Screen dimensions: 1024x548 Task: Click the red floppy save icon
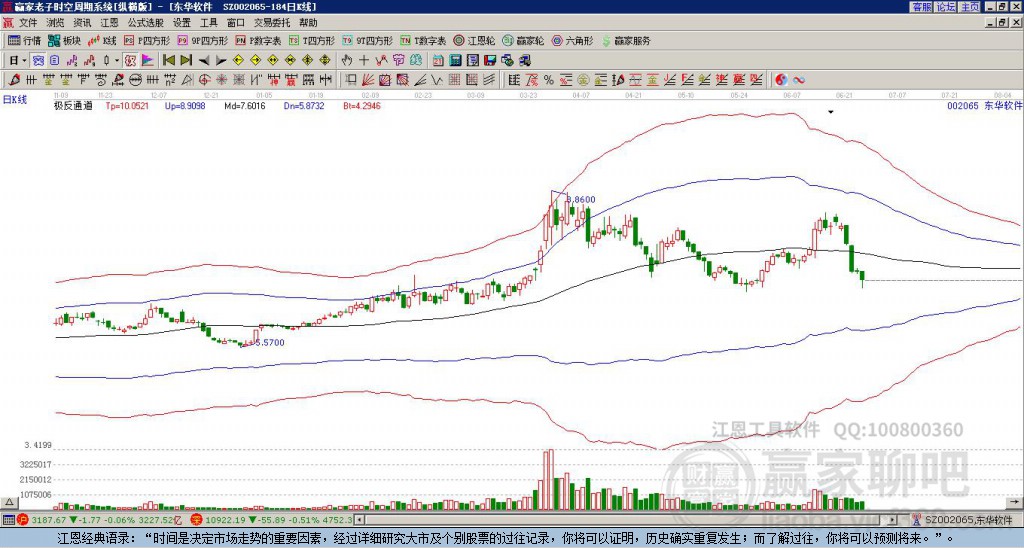click(x=490, y=61)
